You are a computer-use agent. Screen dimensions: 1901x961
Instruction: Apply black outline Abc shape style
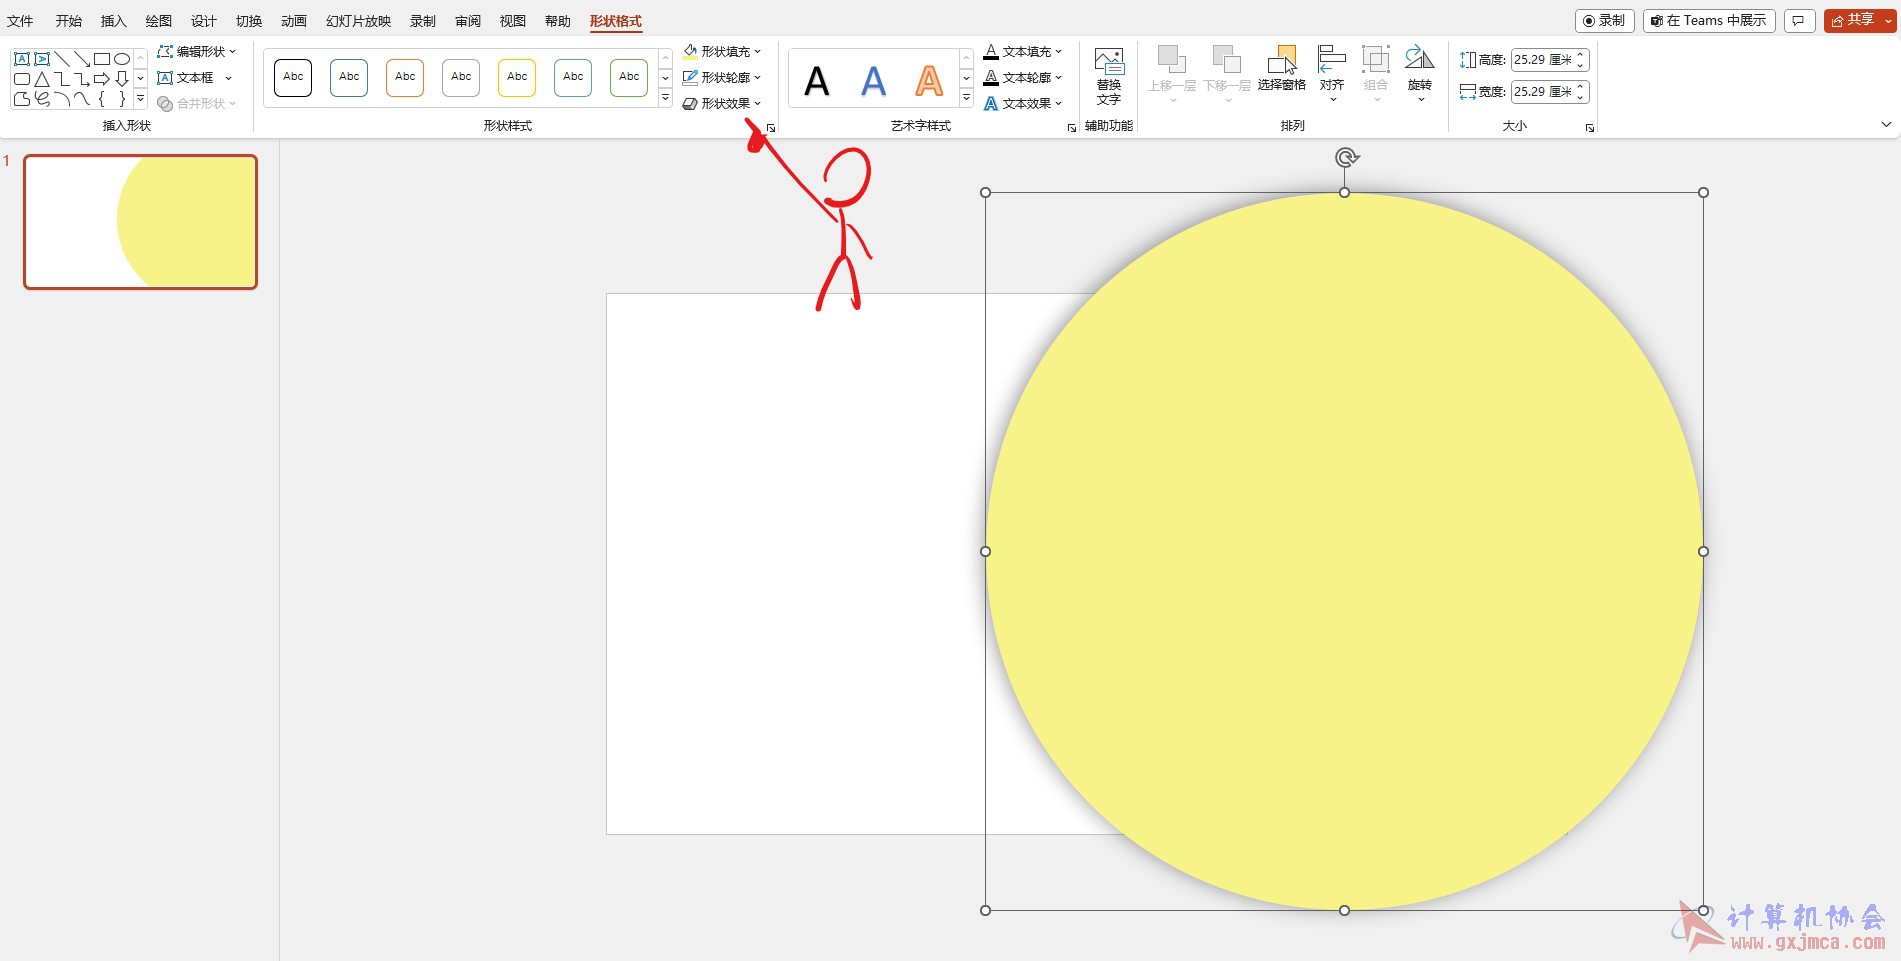pos(293,77)
